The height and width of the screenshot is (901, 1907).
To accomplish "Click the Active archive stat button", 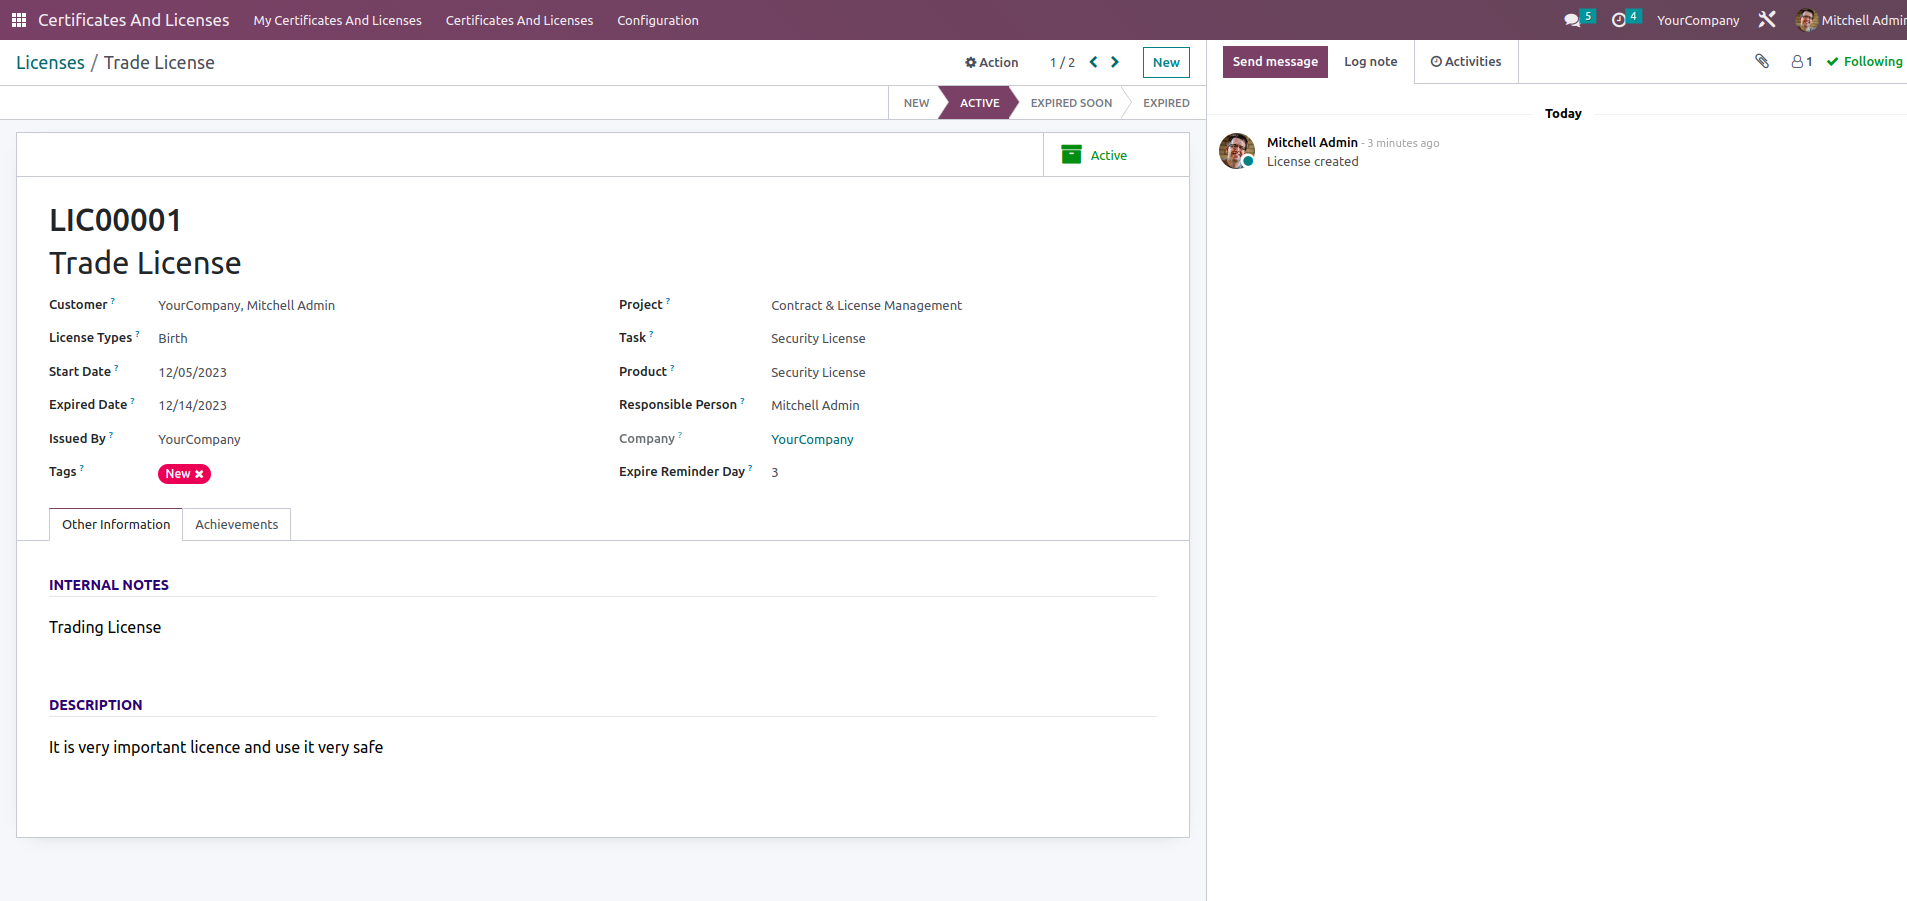I will pos(1116,155).
